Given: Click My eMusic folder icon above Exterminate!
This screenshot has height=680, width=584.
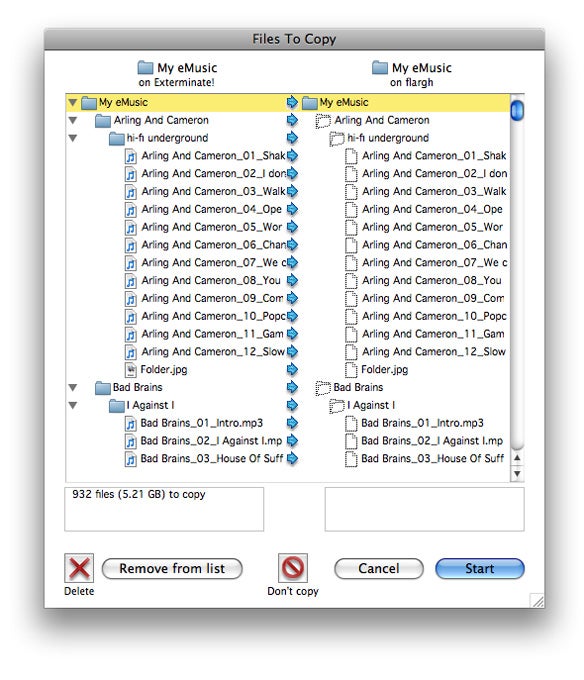Looking at the screenshot, I should point(145,68).
